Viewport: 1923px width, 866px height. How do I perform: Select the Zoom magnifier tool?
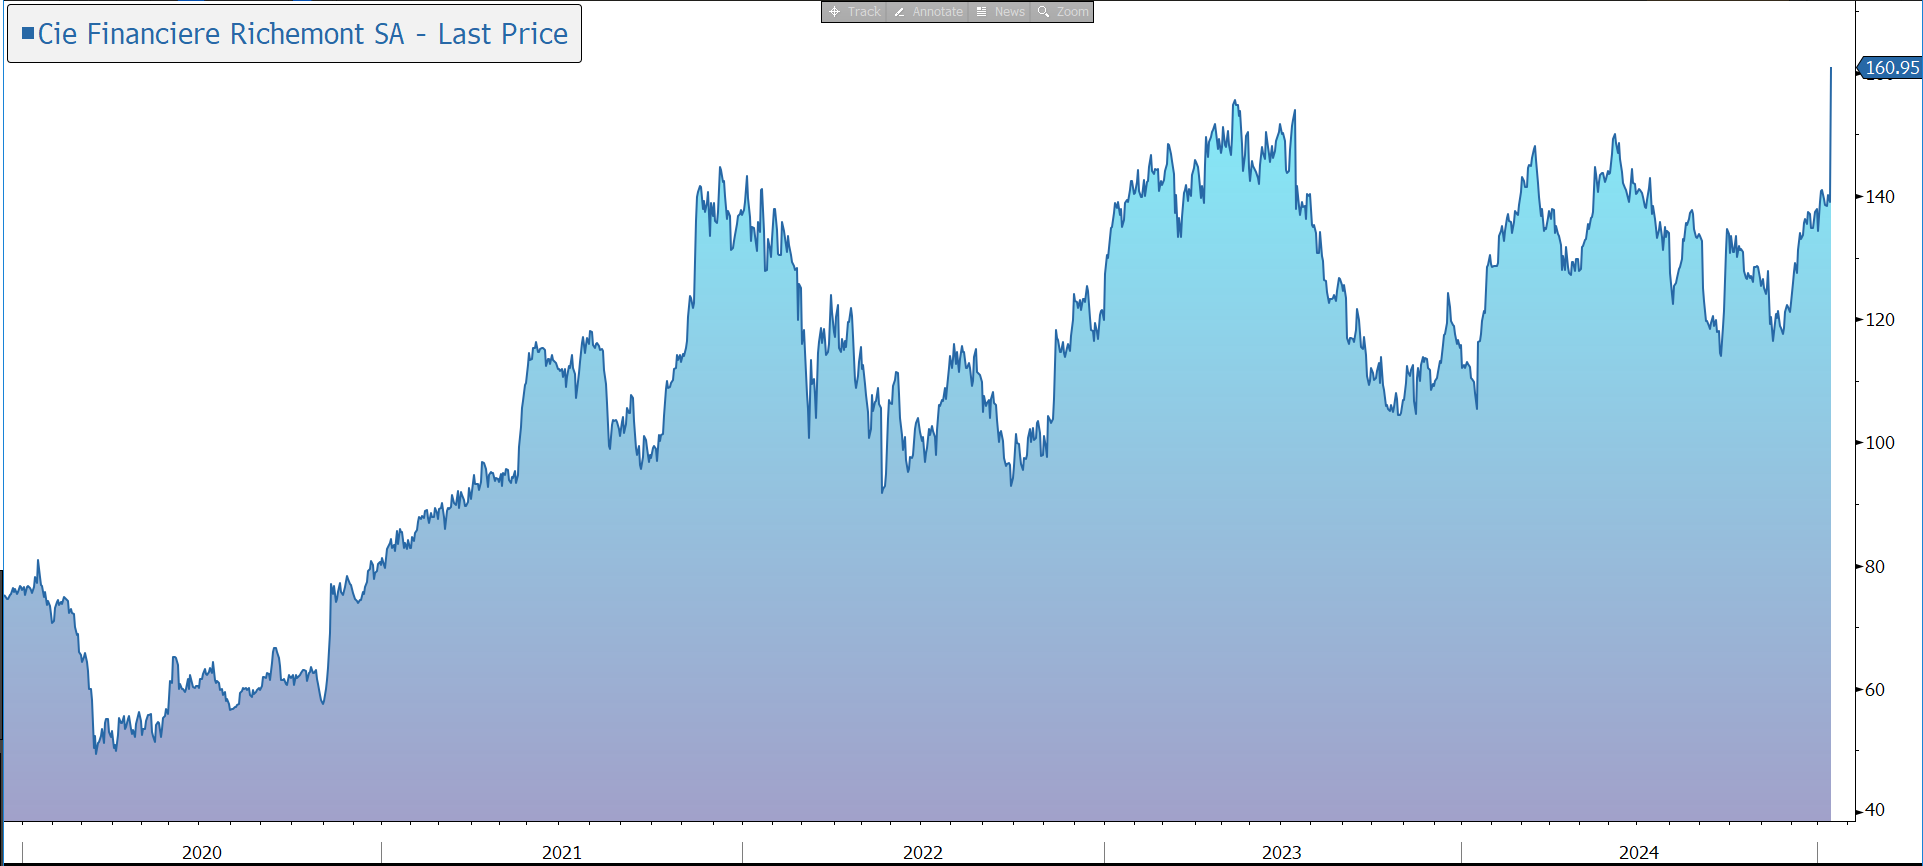tap(1062, 12)
